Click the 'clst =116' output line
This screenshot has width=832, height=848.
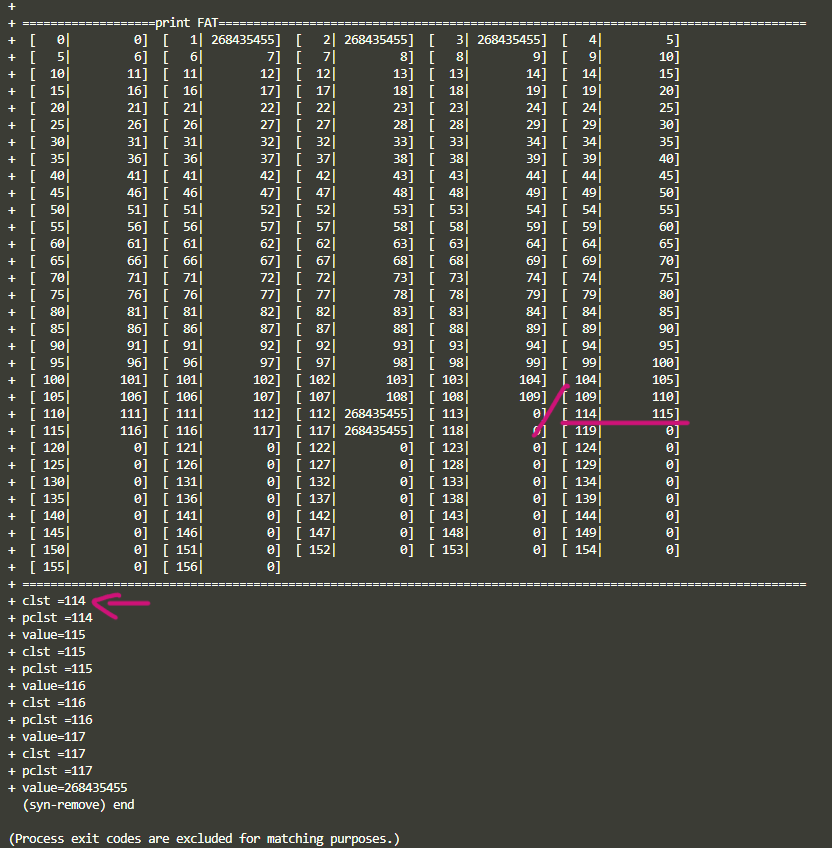click(54, 703)
